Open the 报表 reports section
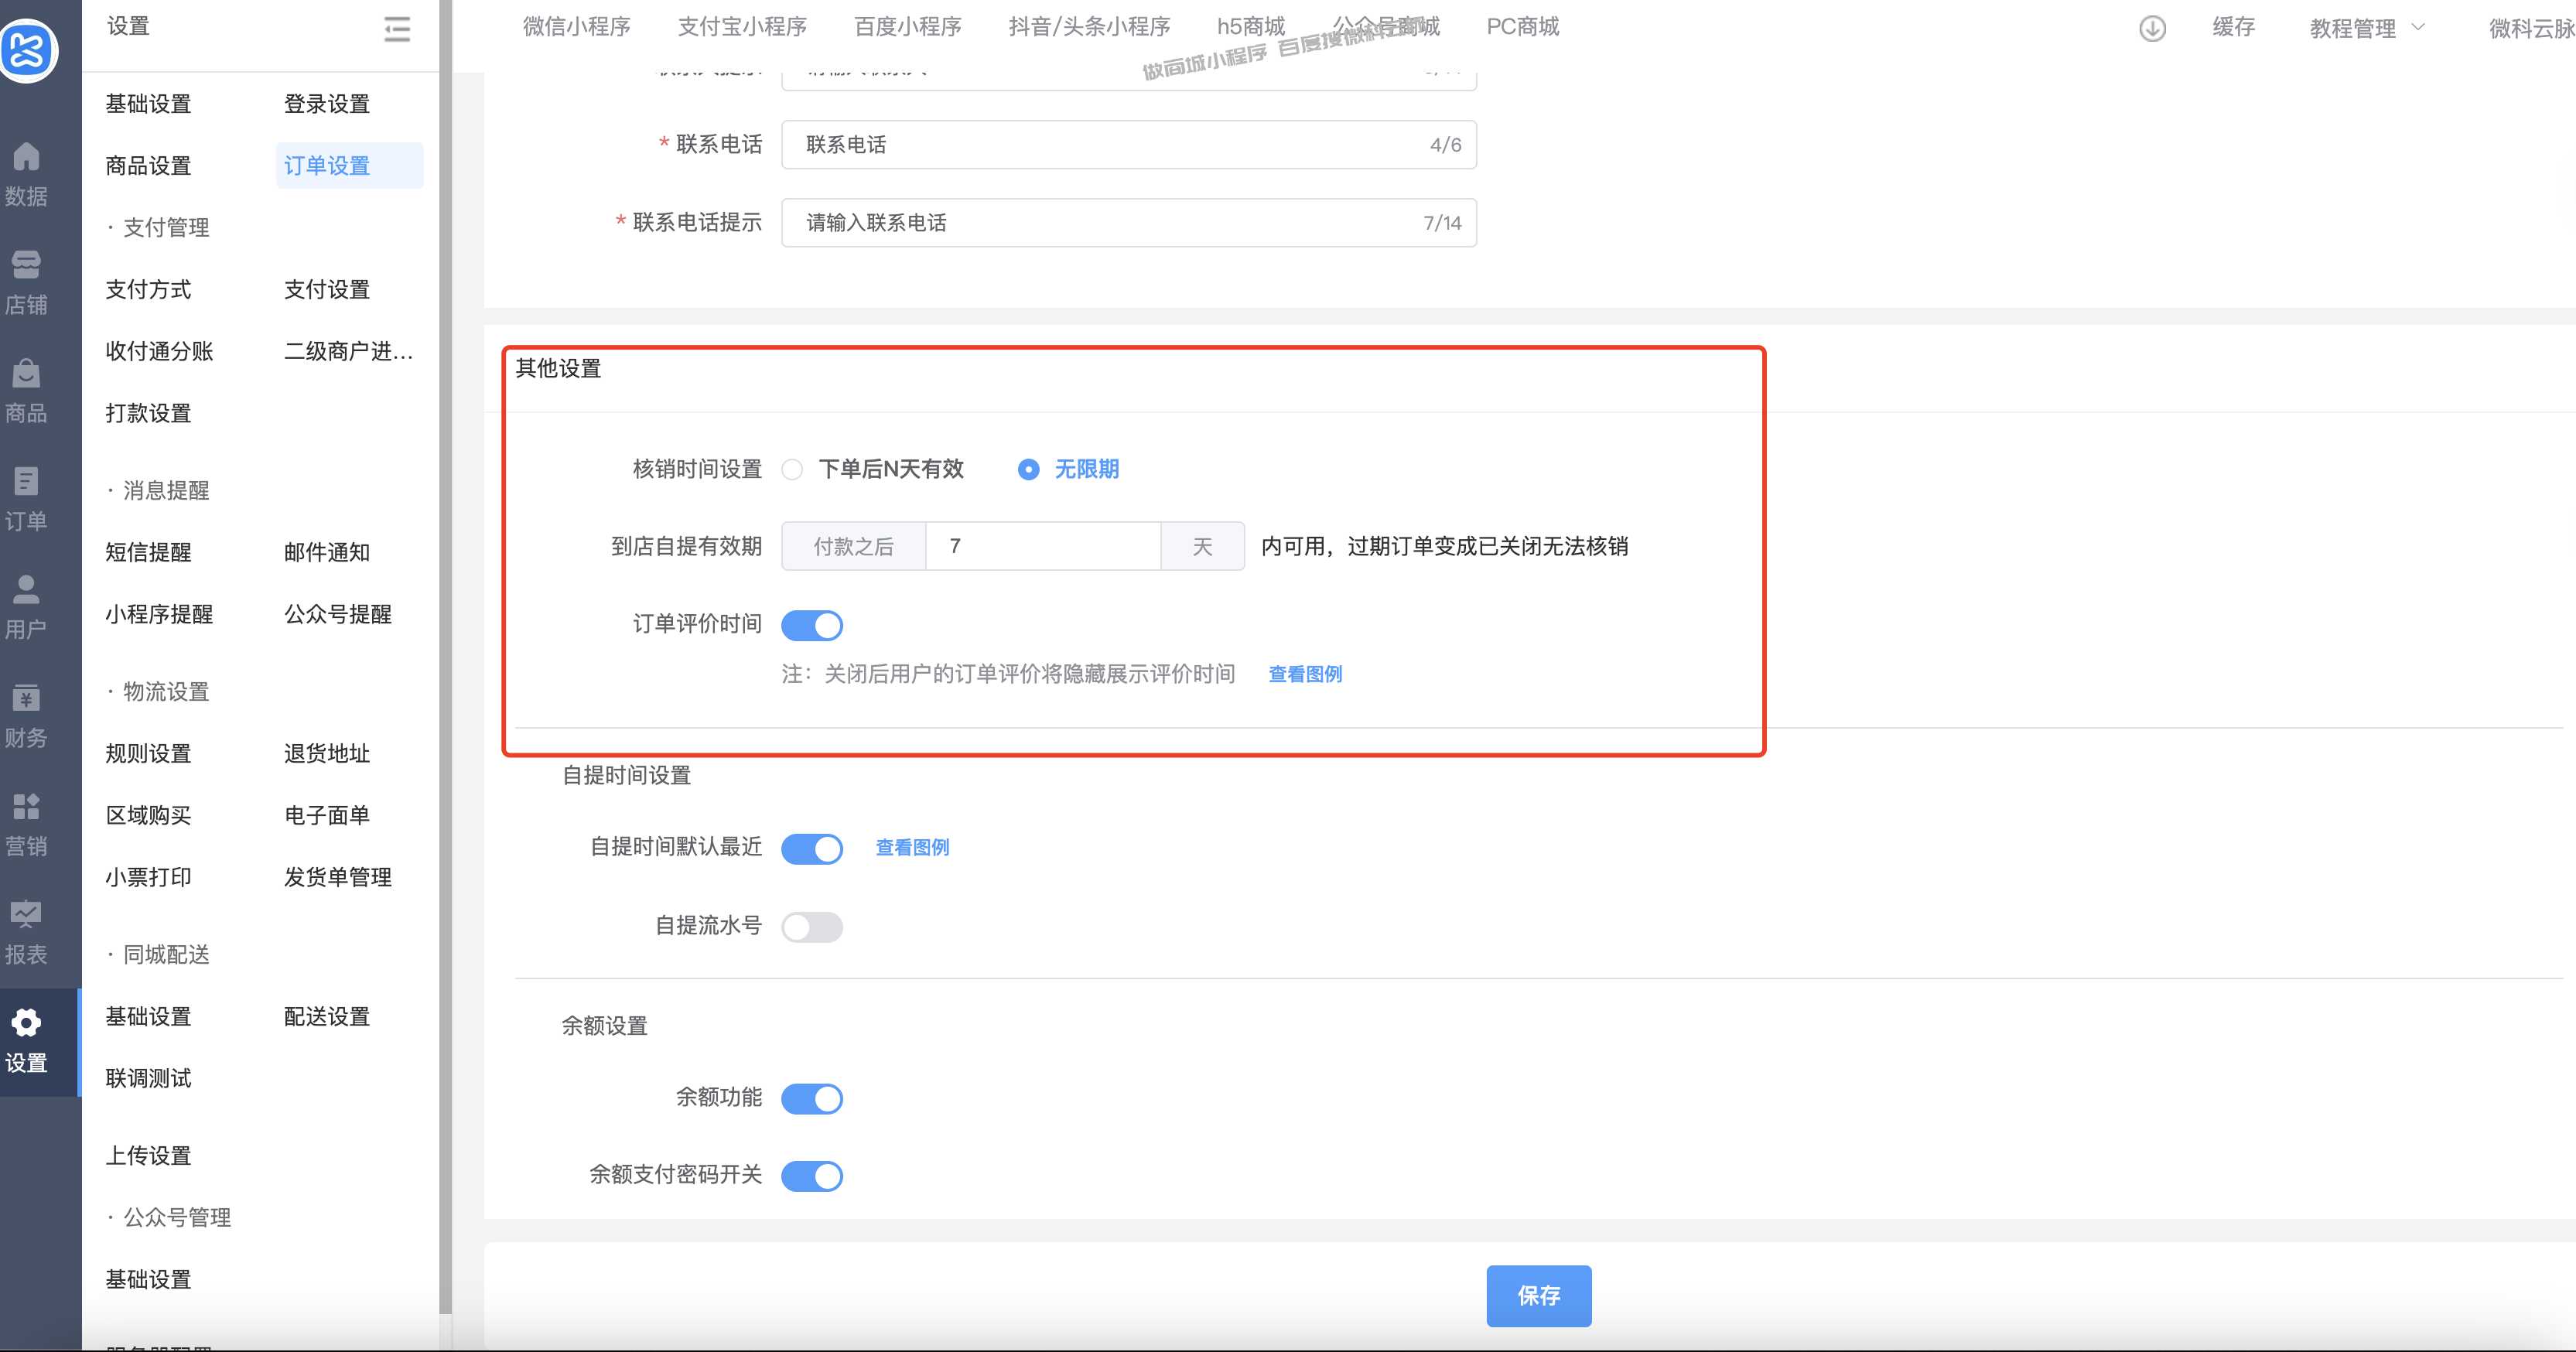 [x=26, y=933]
